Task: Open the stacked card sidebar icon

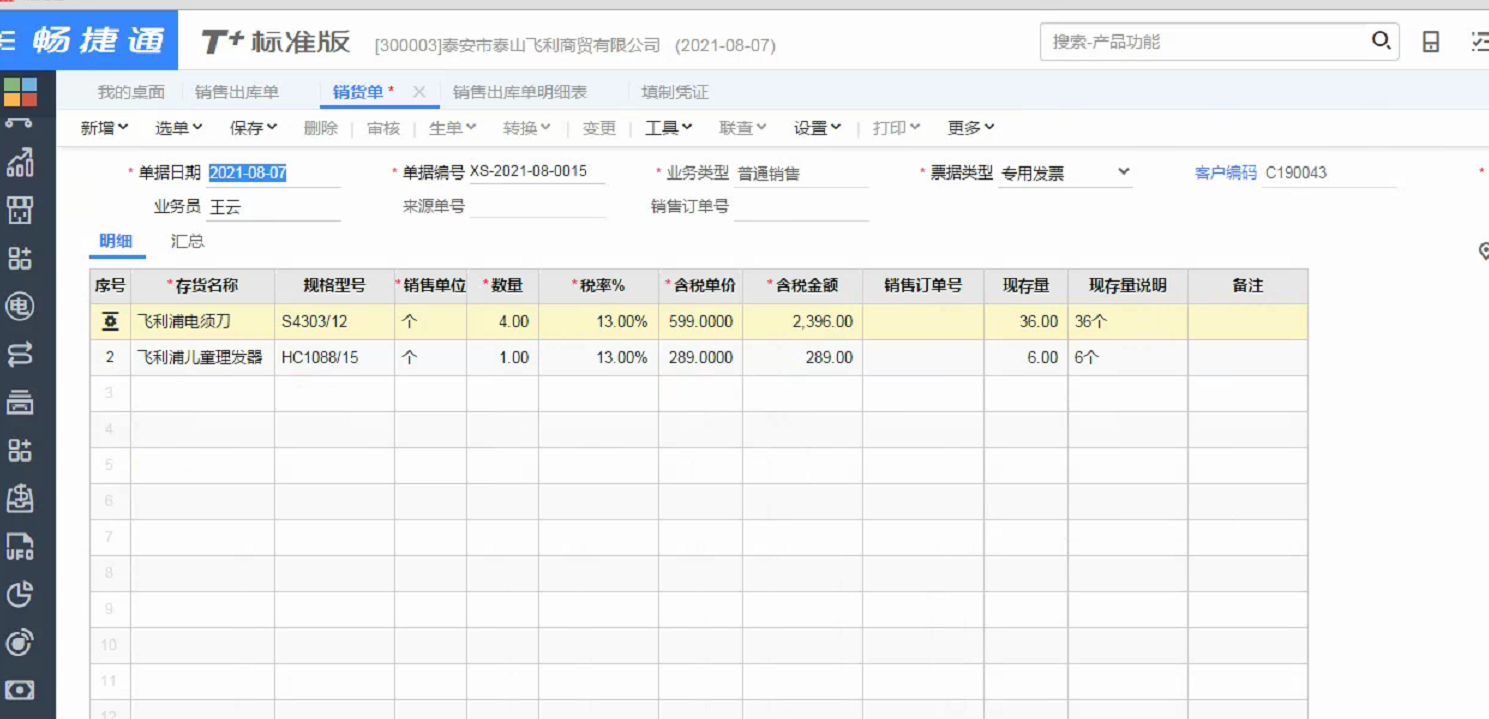Action: pos(20,402)
